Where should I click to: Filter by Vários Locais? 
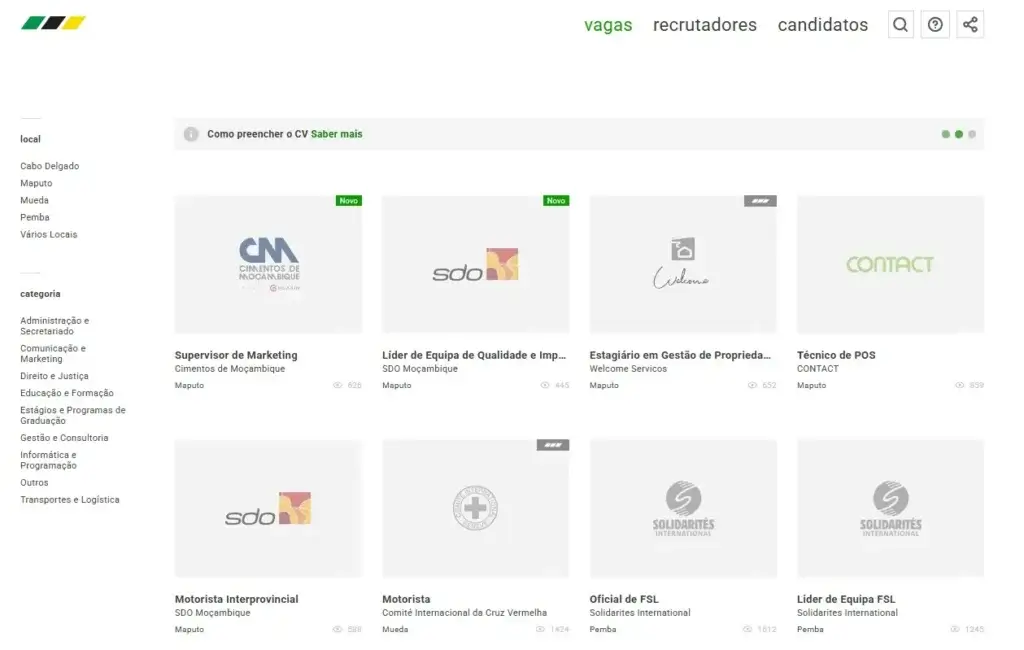pyautogui.click(x=48, y=234)
